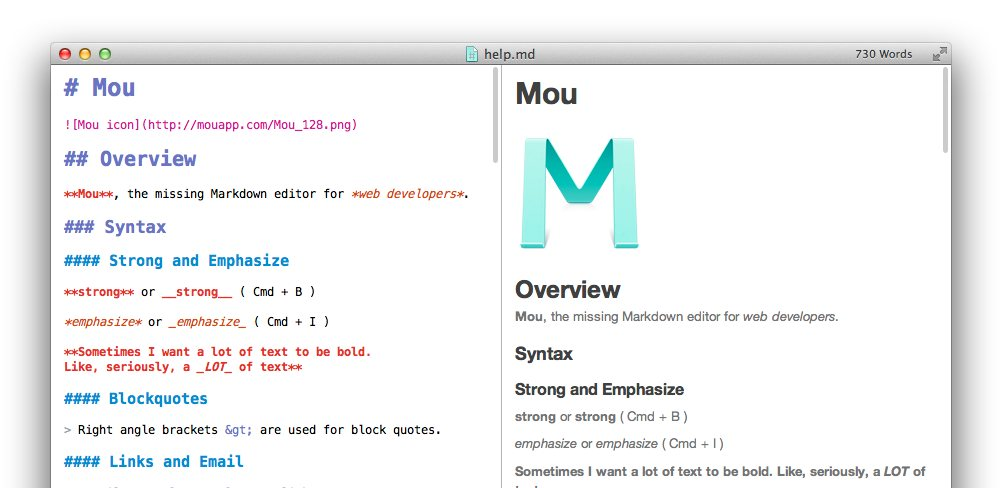Click 'web developers' italic text in preview
Viewport: 1005px width, 488px height.
(789, 316)
